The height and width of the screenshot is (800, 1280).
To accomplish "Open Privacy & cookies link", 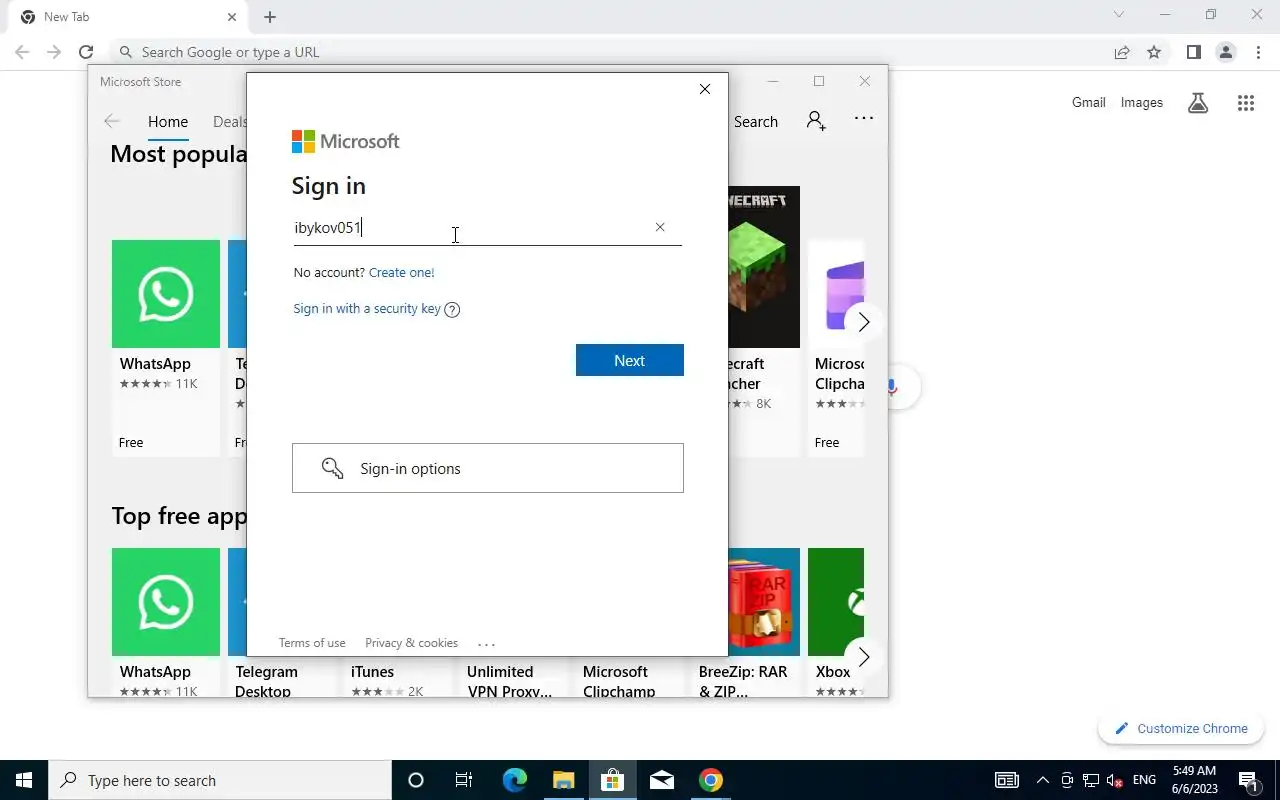I will 411,643.
